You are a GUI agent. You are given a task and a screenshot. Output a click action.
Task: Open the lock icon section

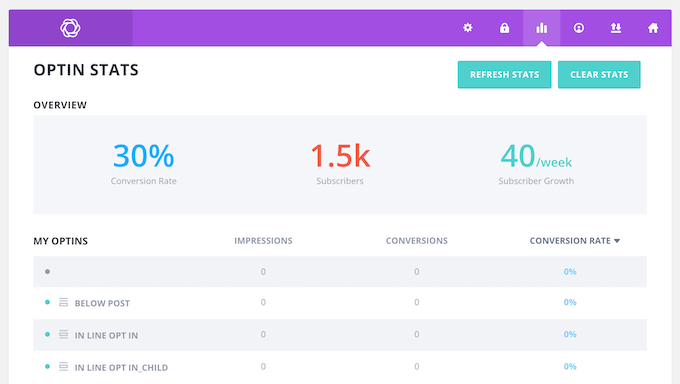point(504,28)
